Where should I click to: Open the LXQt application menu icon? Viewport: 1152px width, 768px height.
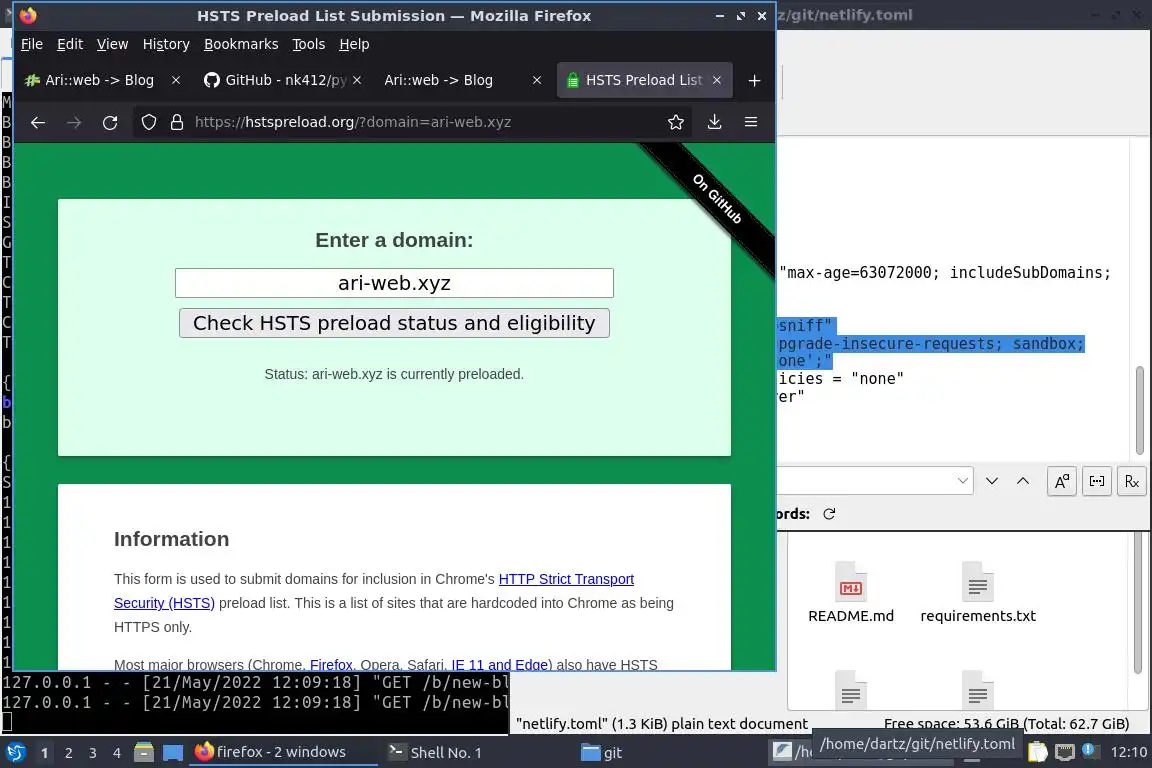(15, 753)
